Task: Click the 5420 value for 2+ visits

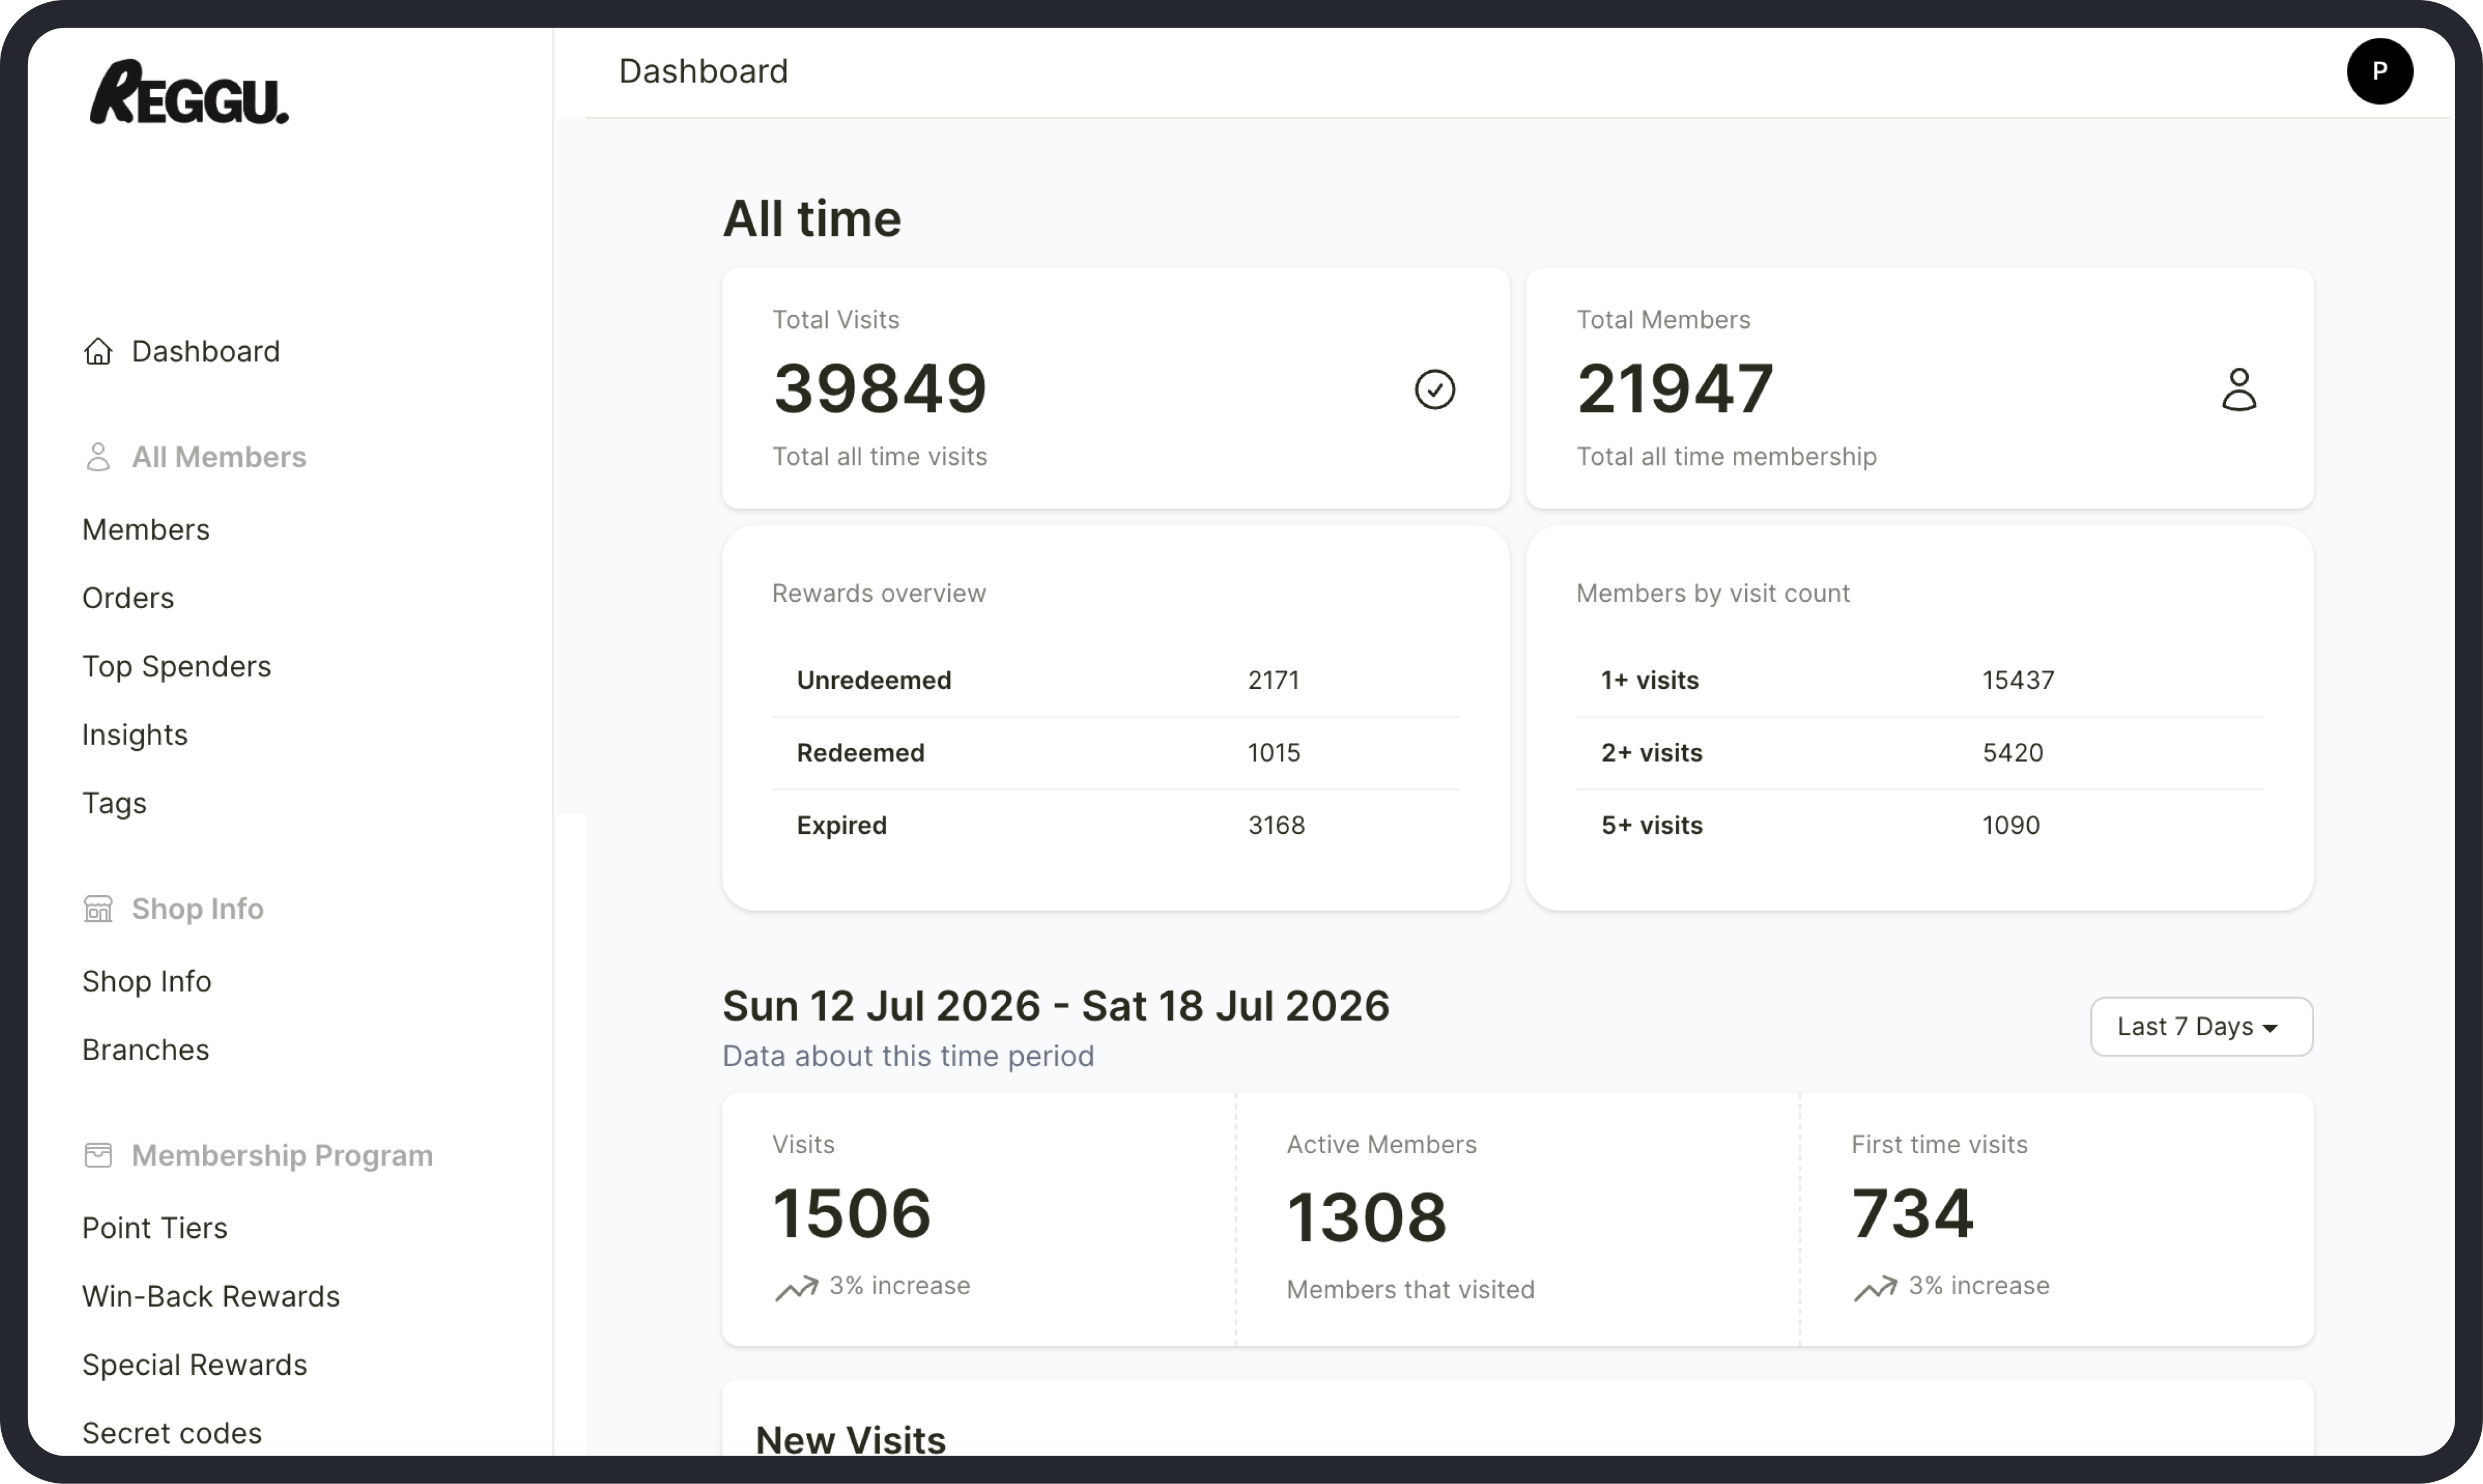Action: click(x=2012, y=753)
